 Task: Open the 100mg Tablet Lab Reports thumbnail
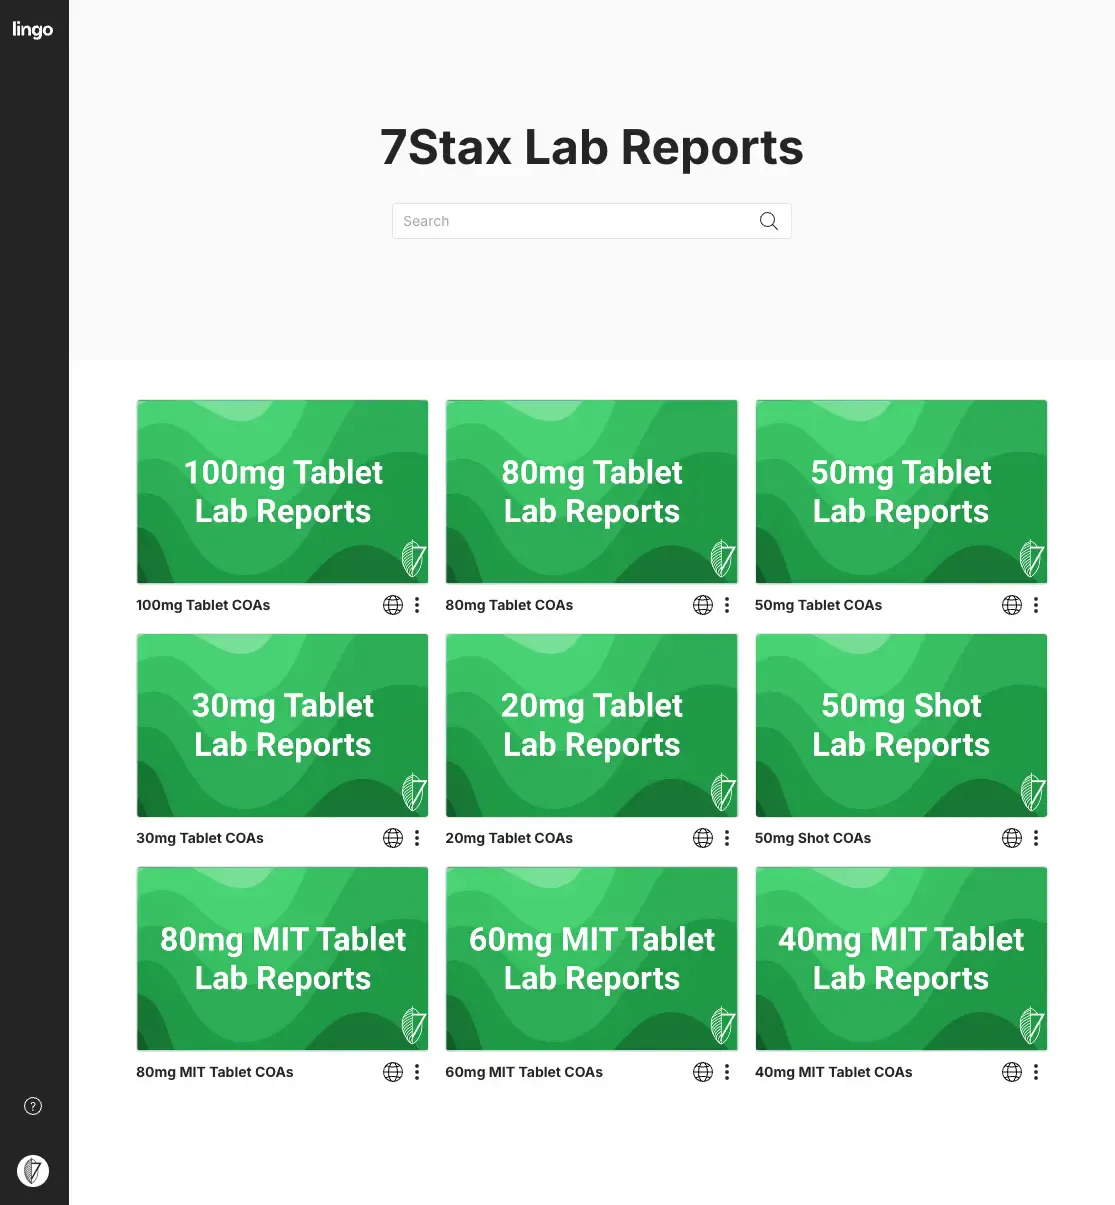click(x=282, y=492)
